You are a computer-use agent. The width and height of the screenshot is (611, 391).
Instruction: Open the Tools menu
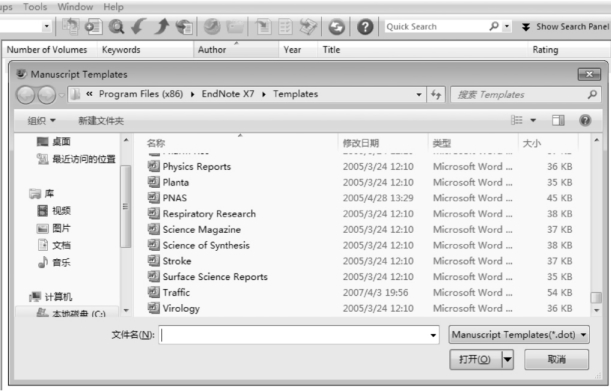[35, 7]
